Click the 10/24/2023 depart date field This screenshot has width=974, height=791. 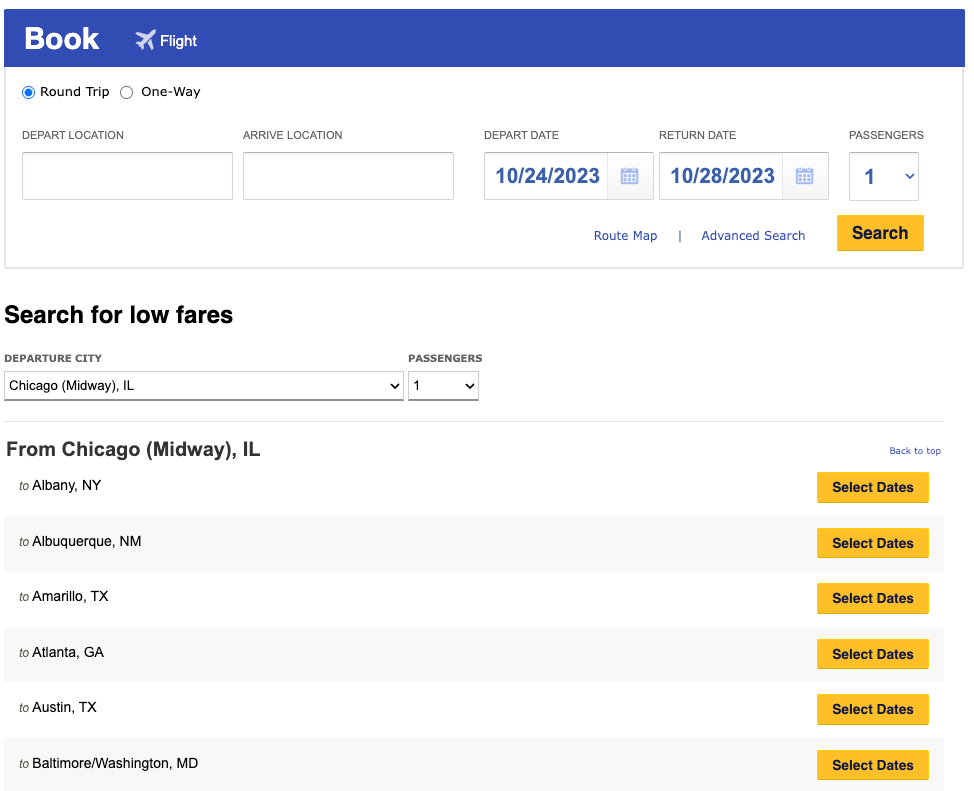click(547, 177)
